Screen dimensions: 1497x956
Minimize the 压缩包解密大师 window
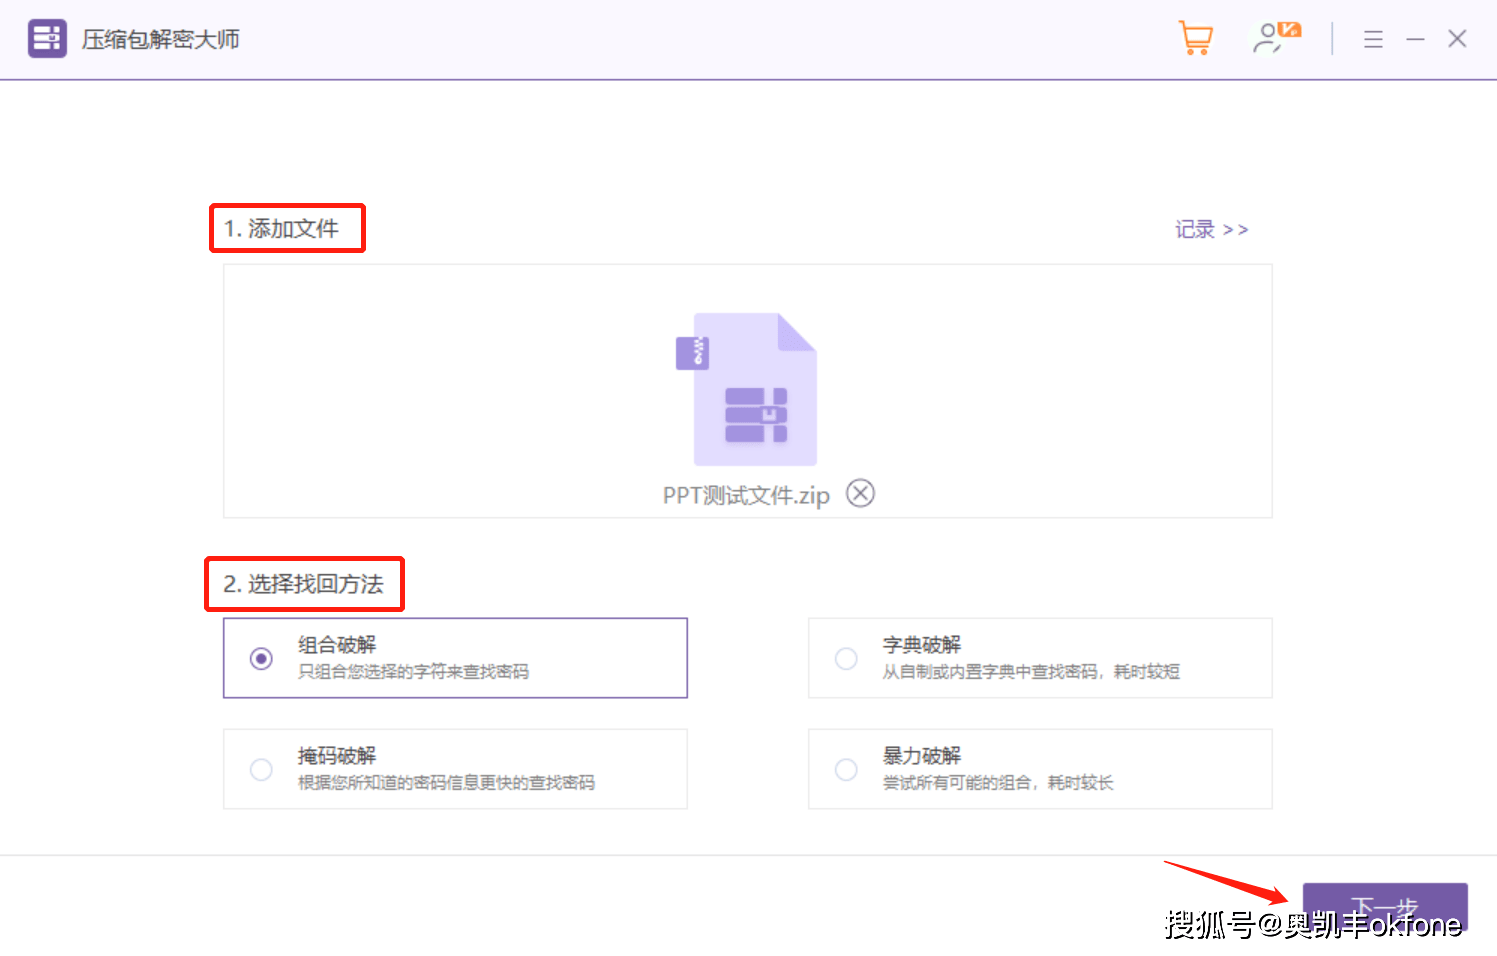[1415, 39]
